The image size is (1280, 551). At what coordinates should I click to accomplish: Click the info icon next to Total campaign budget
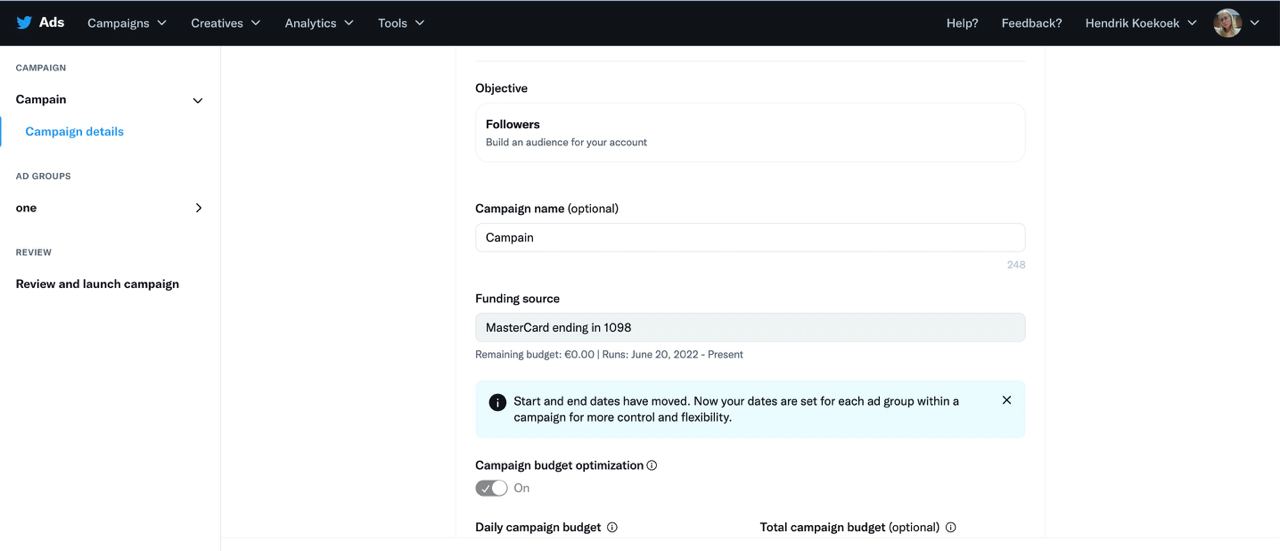951,527
